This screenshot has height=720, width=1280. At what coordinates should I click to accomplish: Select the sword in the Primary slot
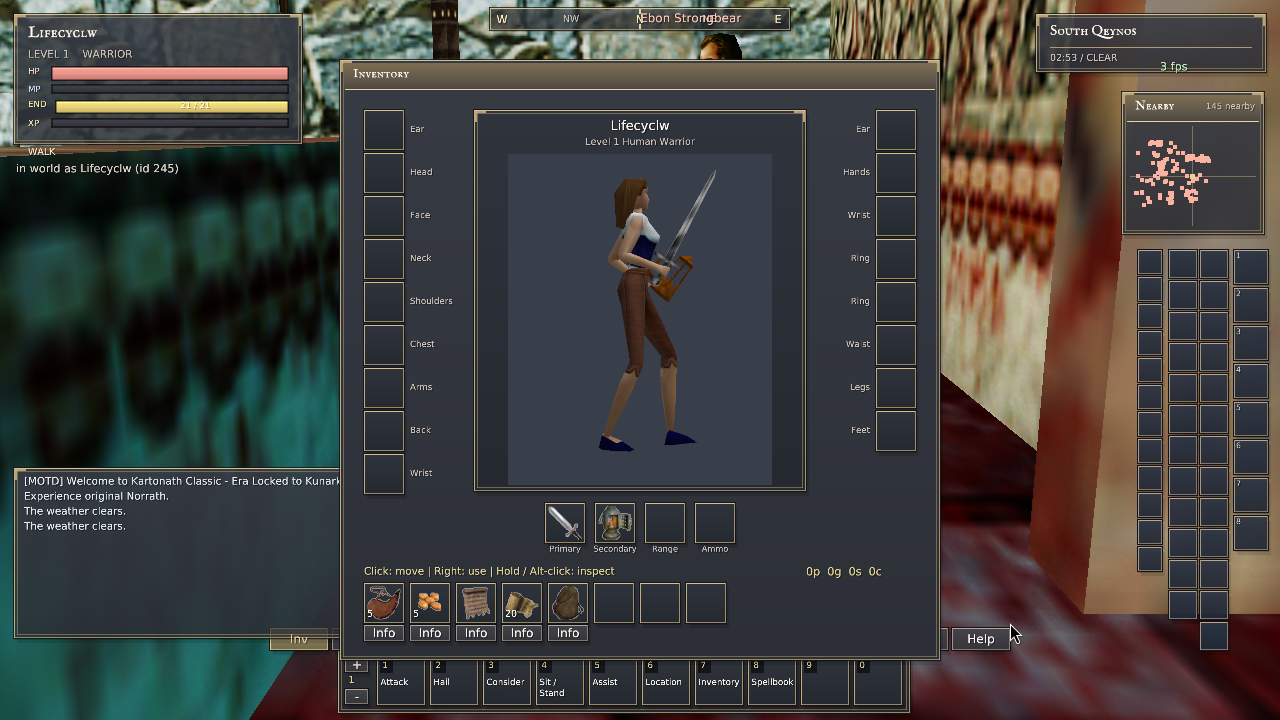pyautogui.click(x=564, y=523)
